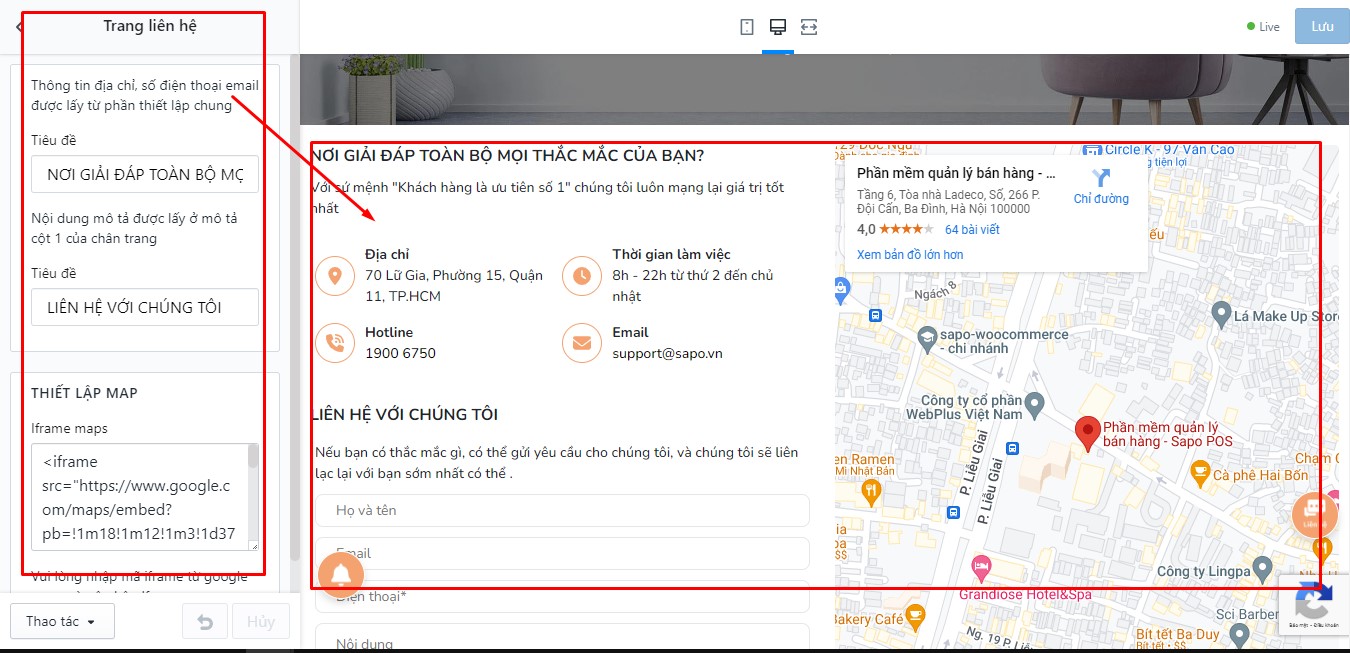Click the Hotline phone icon
This screenshot has height=653, width=1350.
(335, 343)
